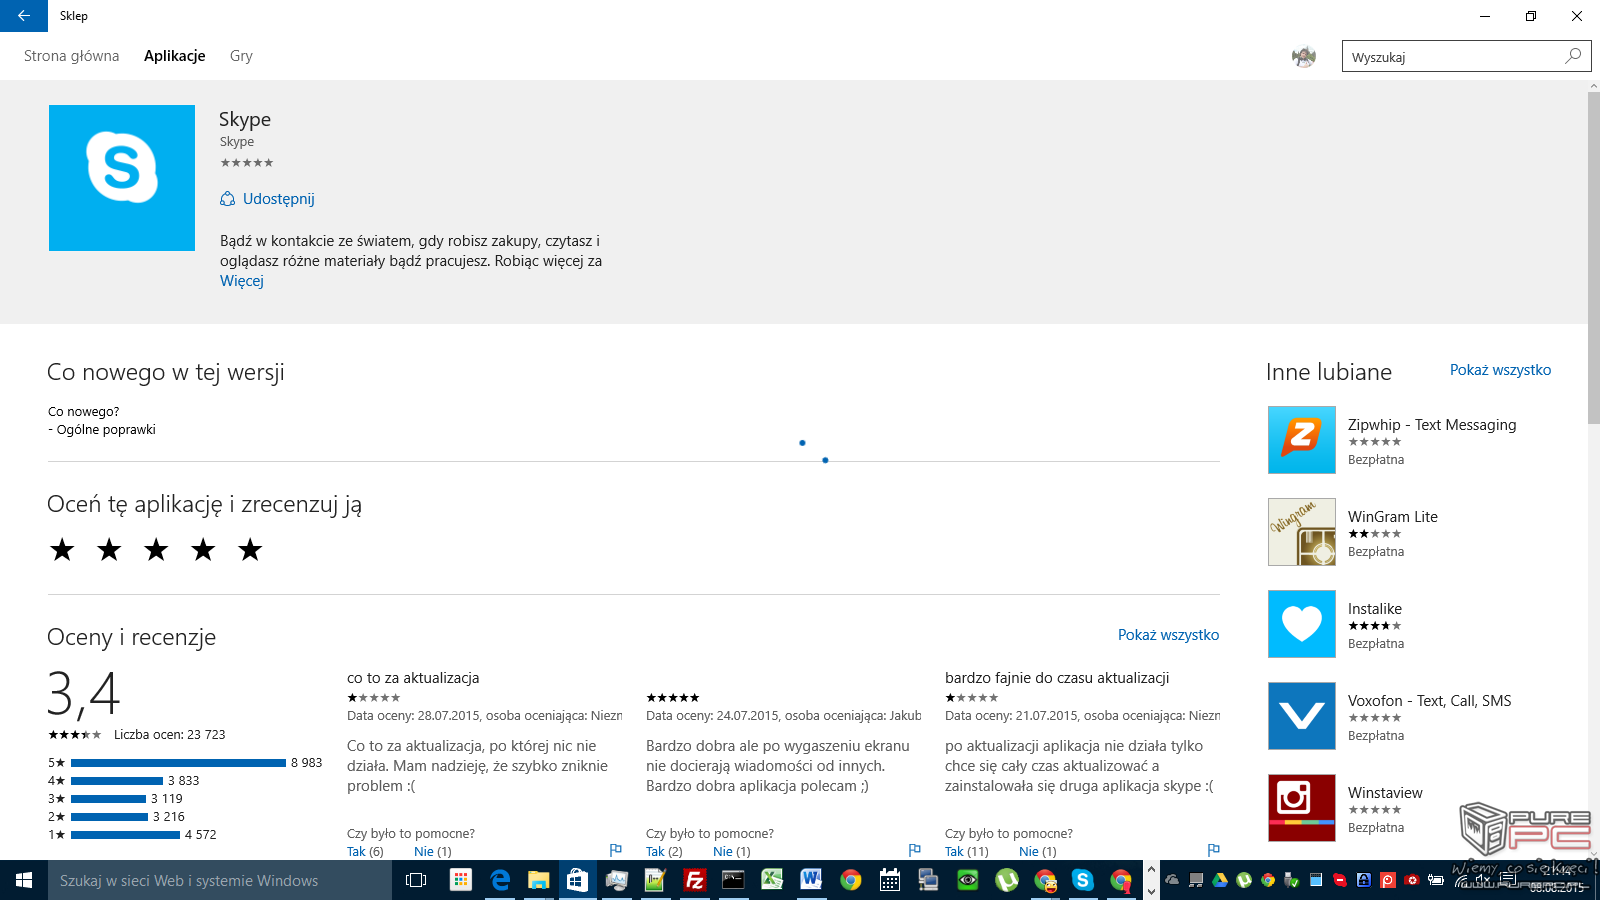Rate the app five stars

(250, 549)
